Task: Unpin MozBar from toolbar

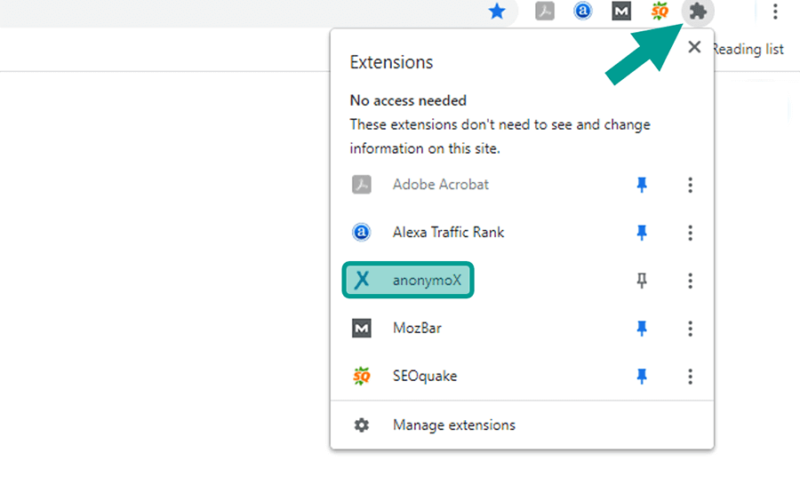Action: 642,328
